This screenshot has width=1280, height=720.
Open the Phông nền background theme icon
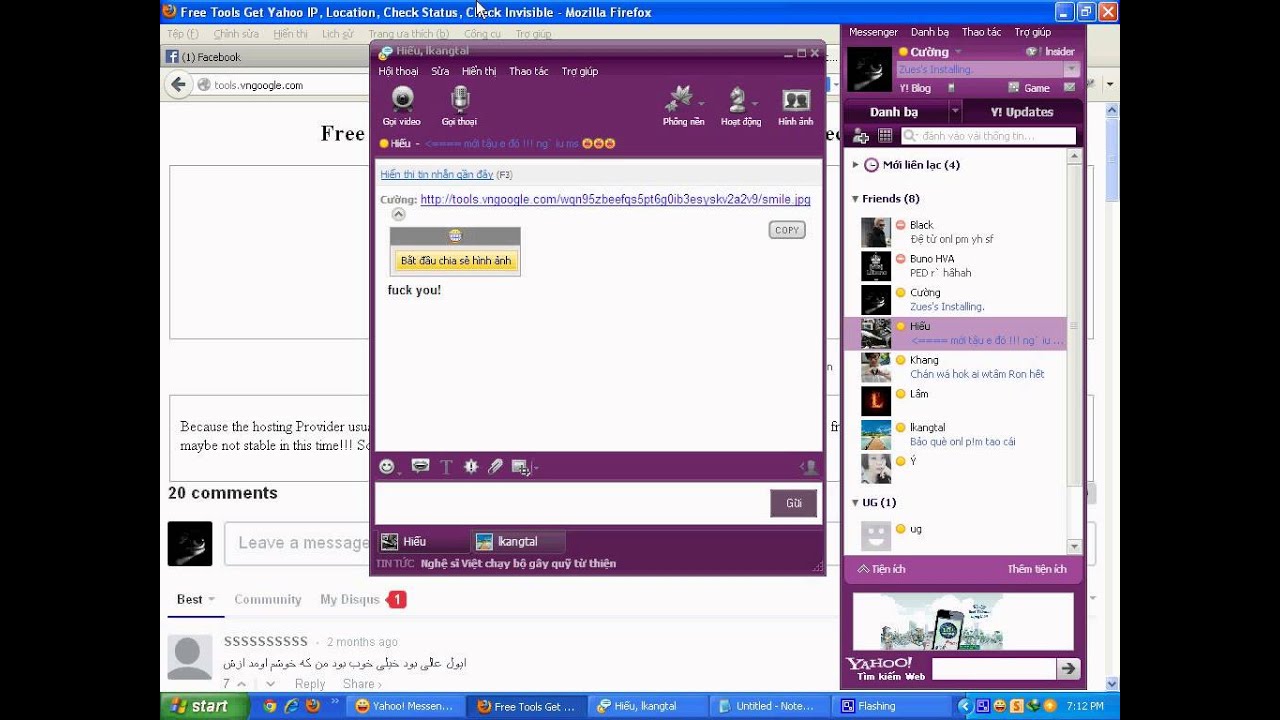(x=681, y=99)
